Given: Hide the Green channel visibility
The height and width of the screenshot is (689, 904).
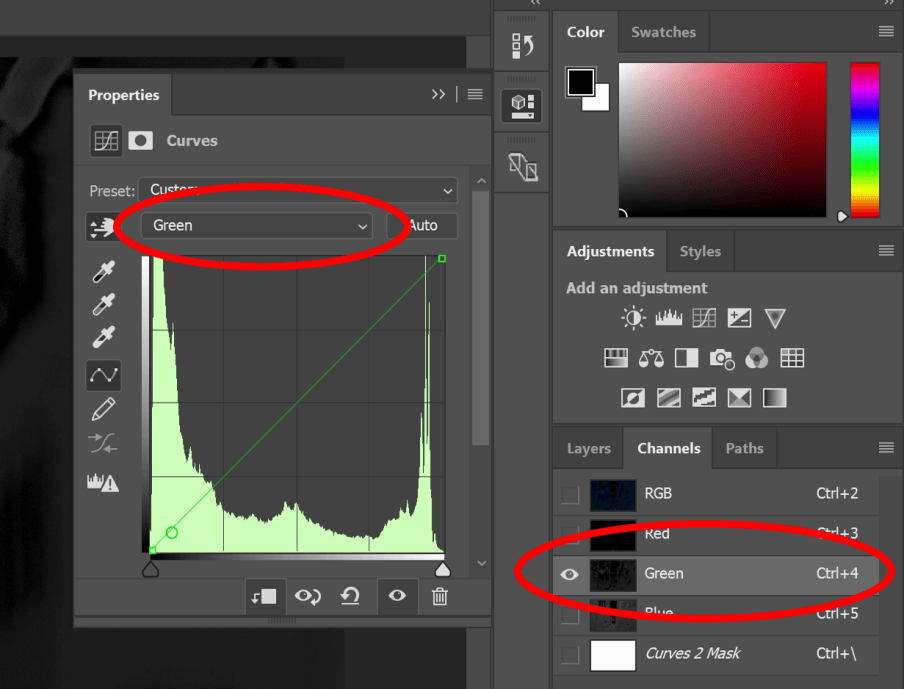Looking at the screenshot, I should coord(570,574).
